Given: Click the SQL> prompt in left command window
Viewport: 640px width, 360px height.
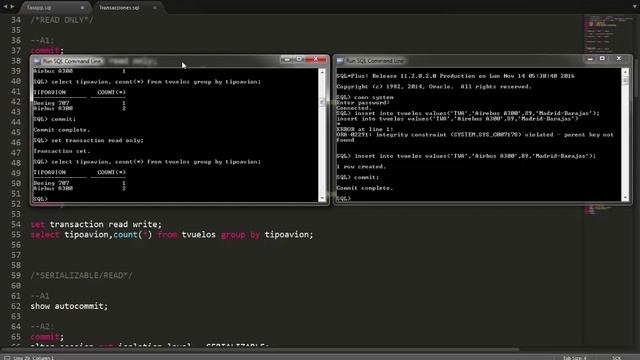Looking at the screenshot, I should (x=40, y=199).
